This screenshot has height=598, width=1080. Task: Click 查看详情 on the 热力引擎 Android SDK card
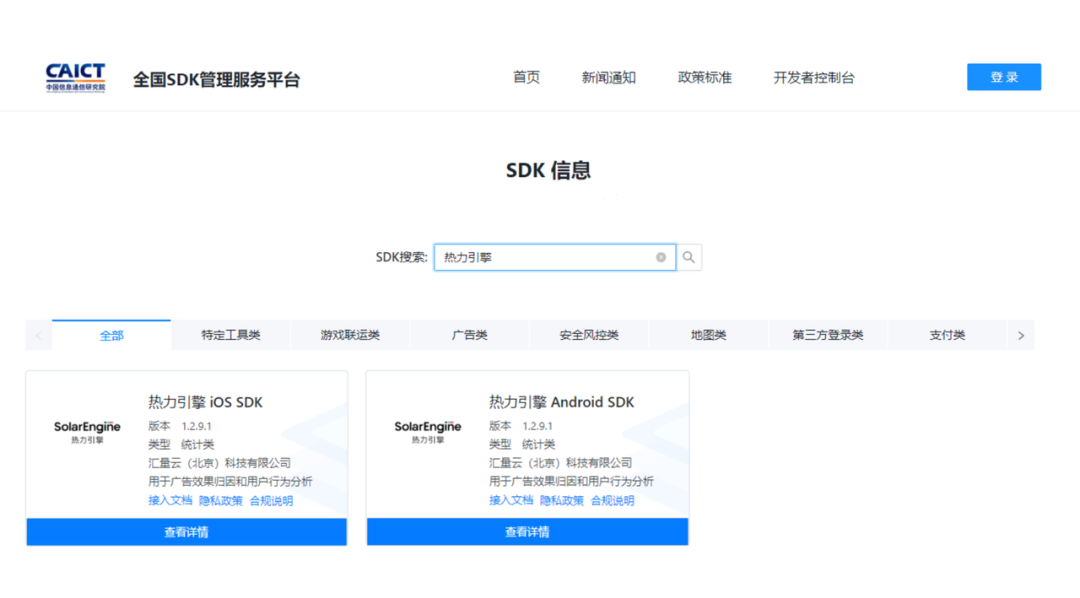coord(527,531)
